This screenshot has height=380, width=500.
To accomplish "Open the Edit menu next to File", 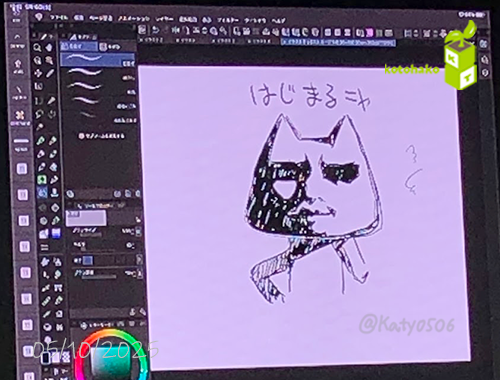I will click(78, 18).
